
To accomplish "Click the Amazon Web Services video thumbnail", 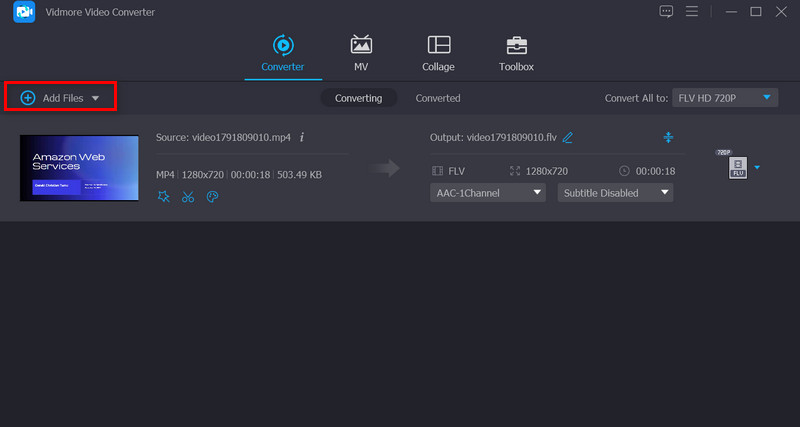I will (79, 167).
